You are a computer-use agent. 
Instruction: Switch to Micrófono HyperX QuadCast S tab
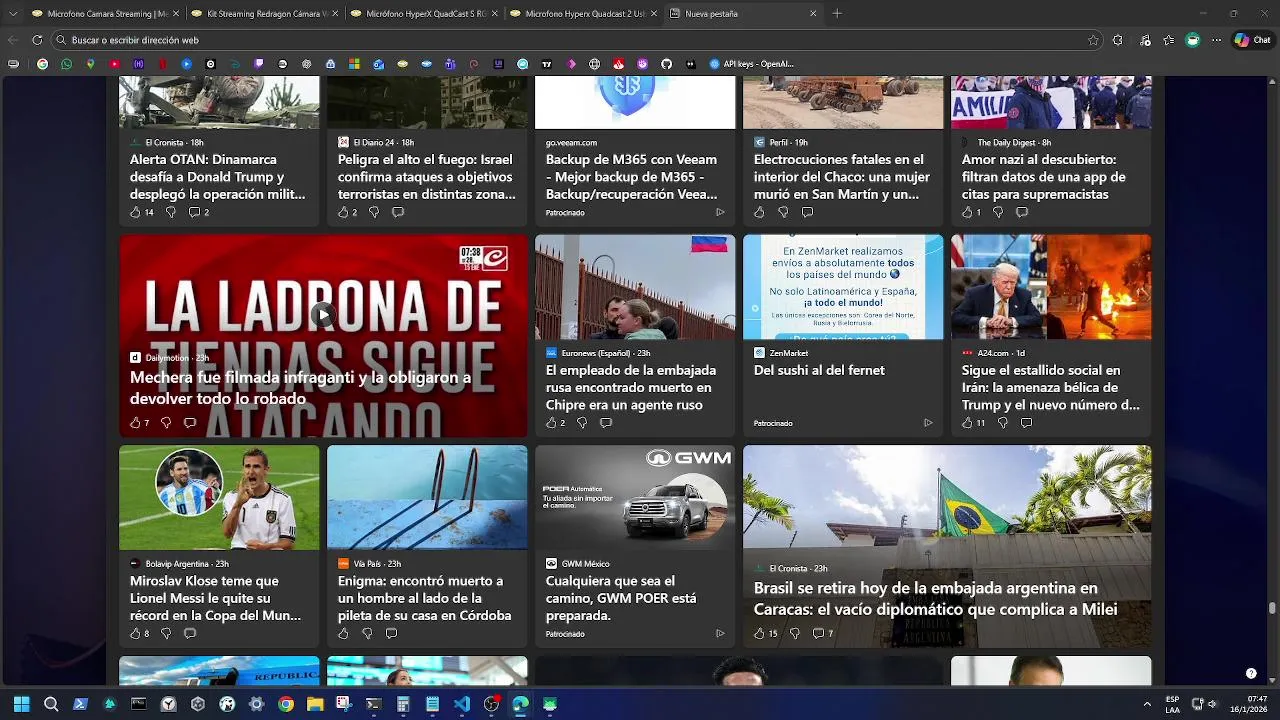pos(424,14)
